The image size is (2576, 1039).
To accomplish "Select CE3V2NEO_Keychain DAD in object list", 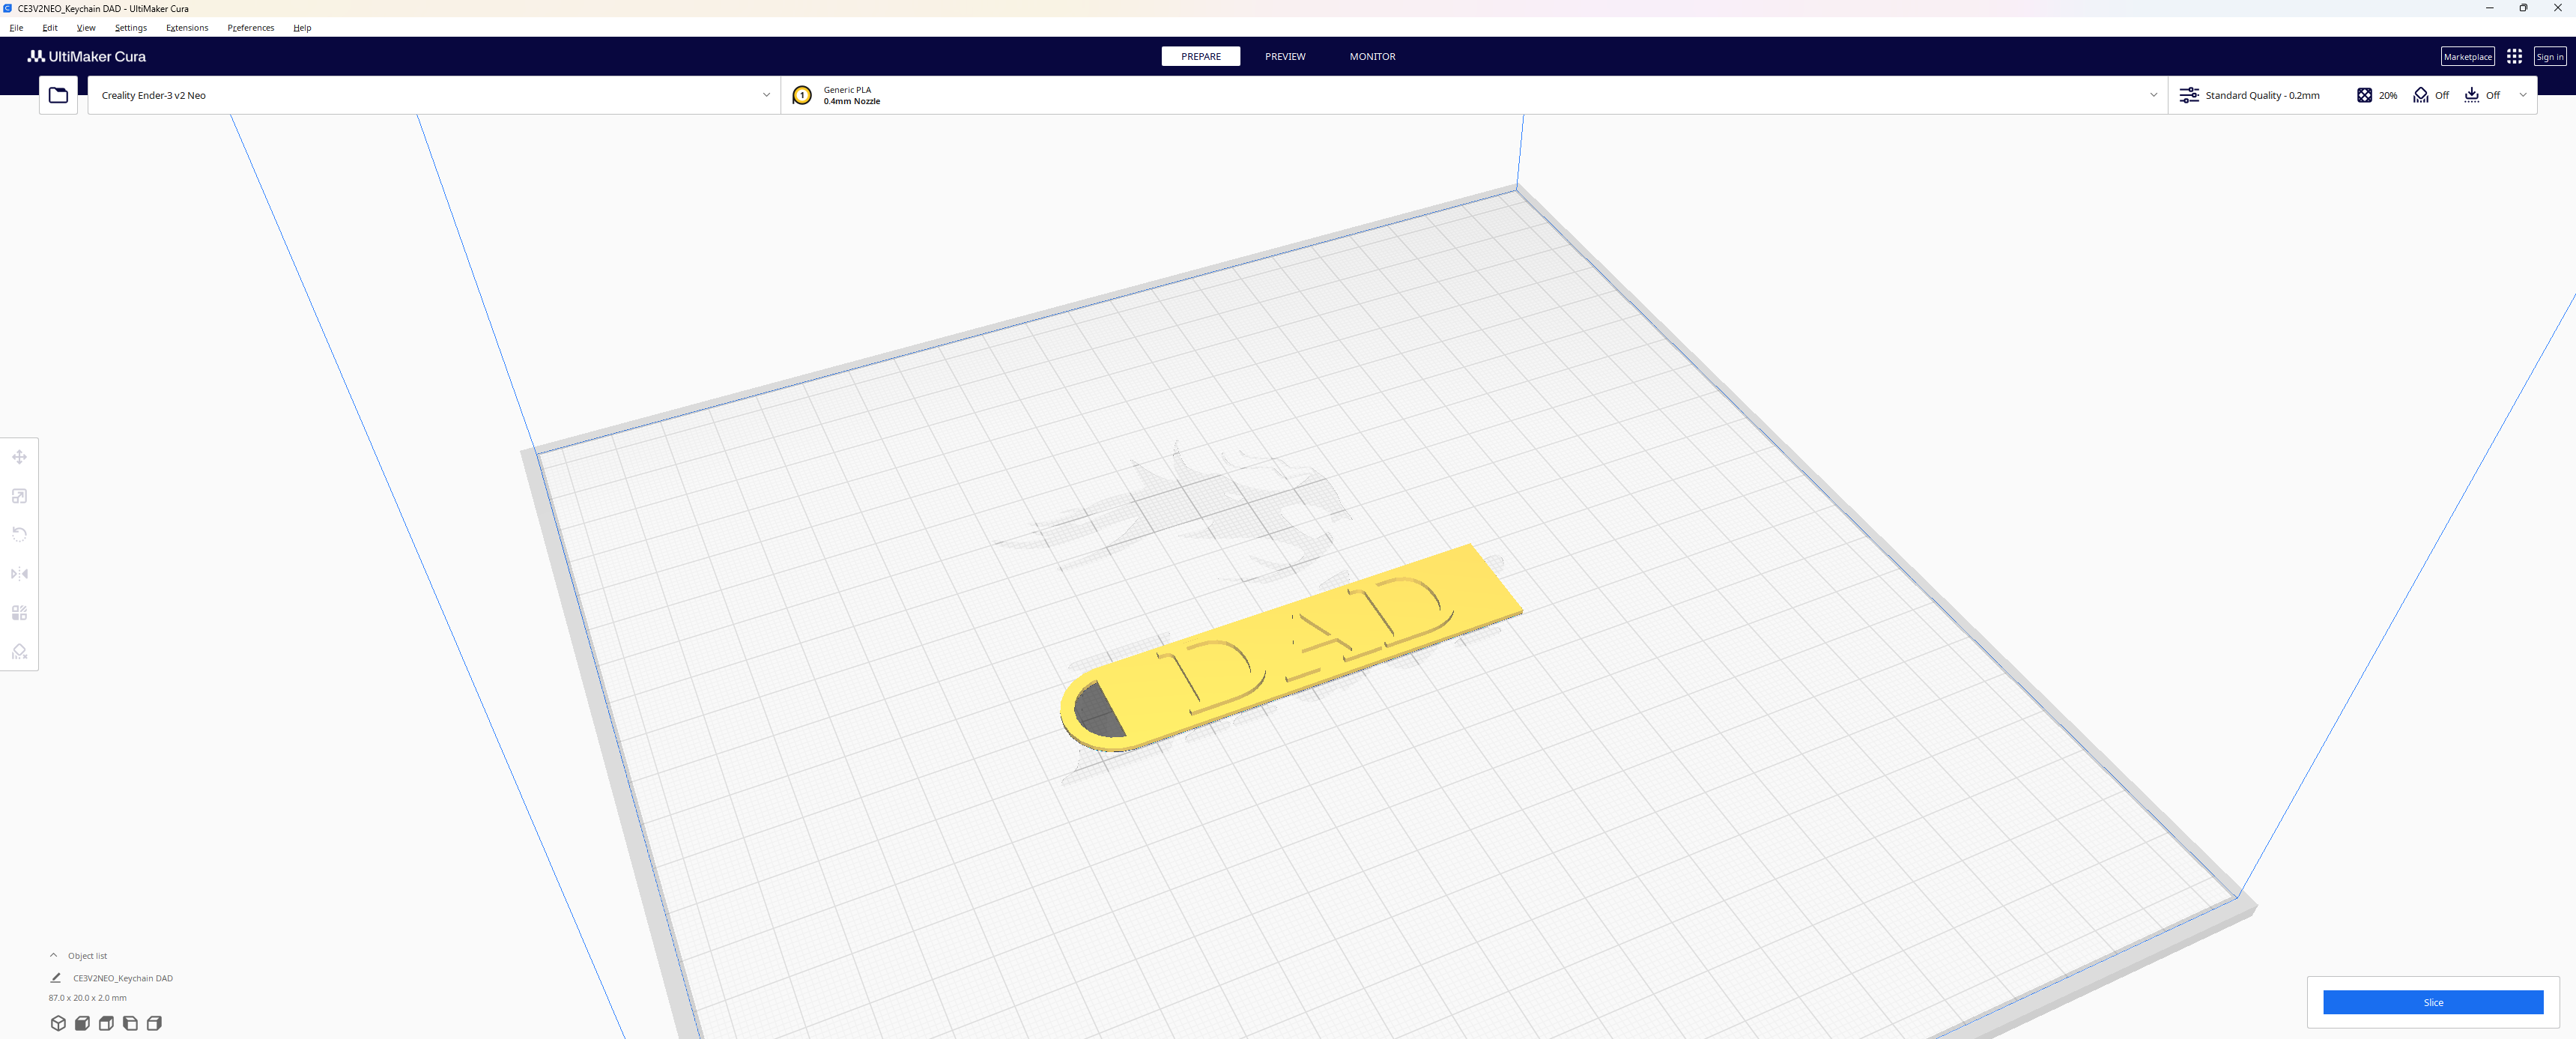I will pos(122,978).
